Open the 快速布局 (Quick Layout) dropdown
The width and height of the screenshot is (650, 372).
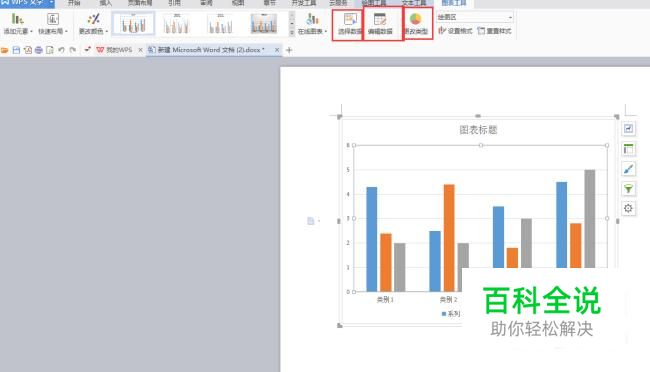click(x=53, y=24)
